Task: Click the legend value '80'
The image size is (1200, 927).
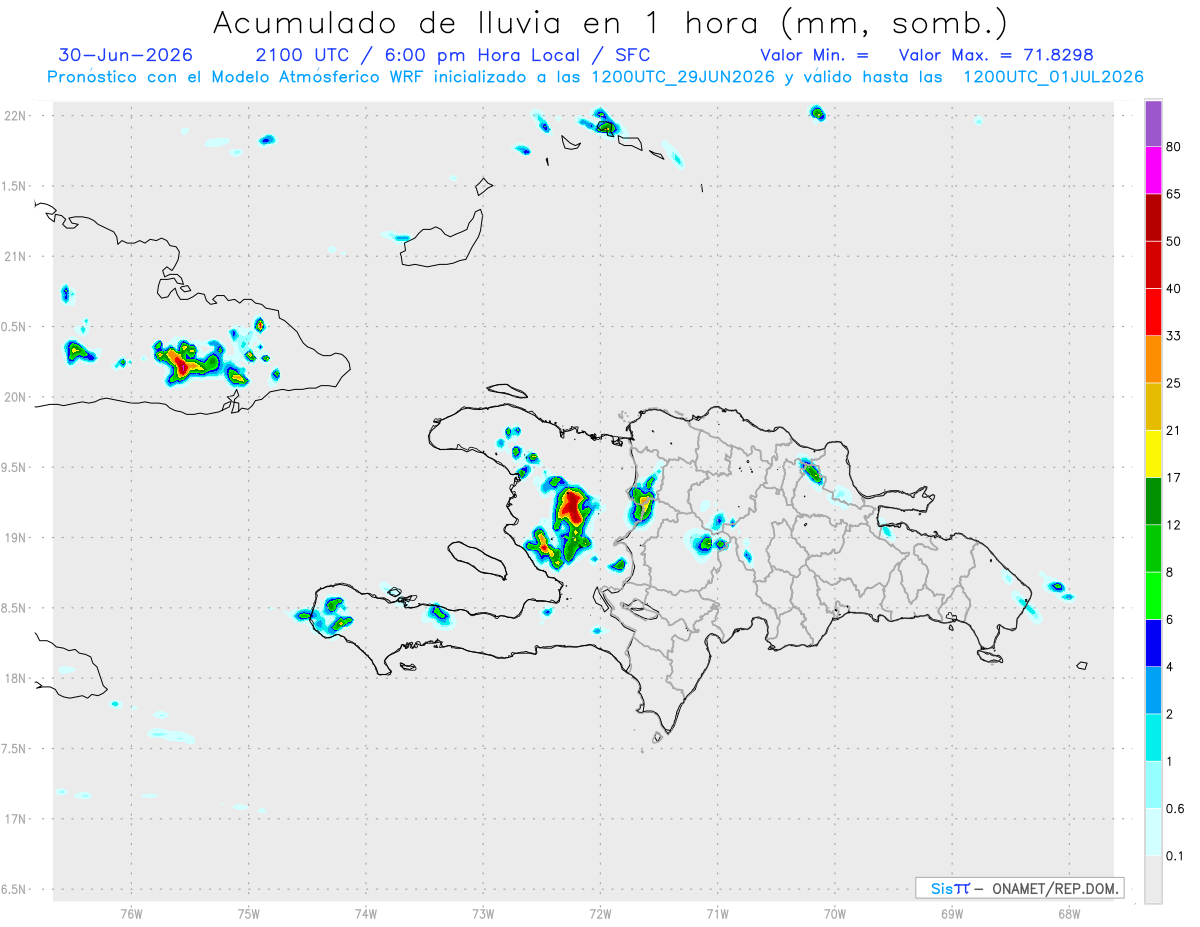Action: (x=1174, y=148)
